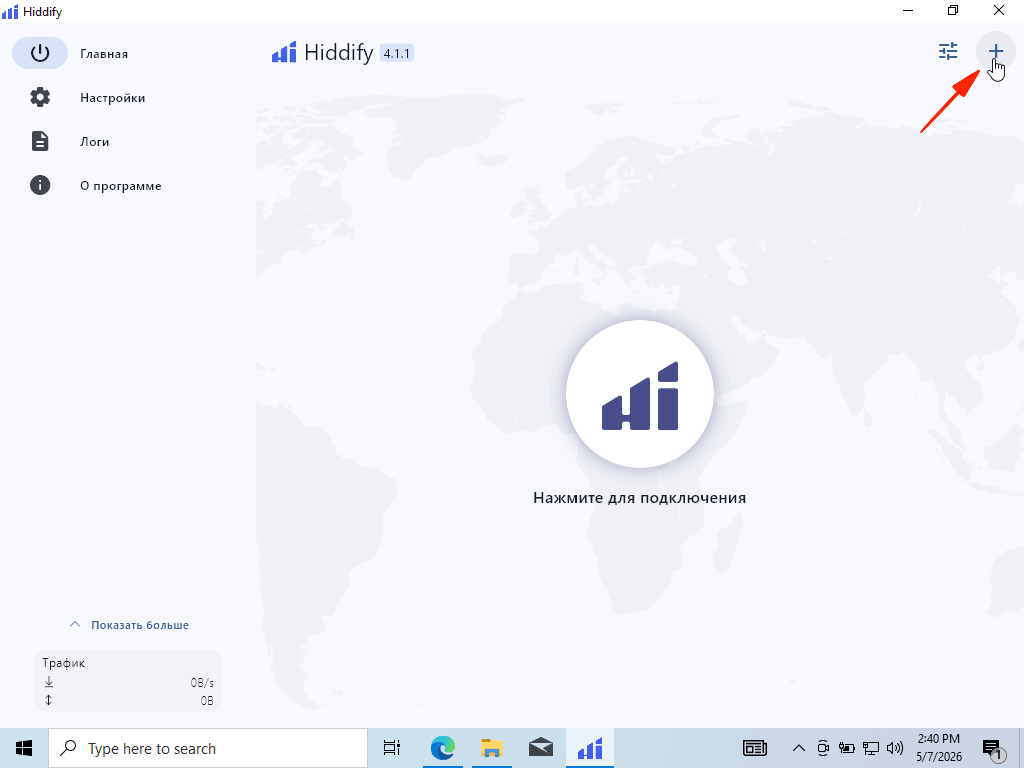The image size is (1024, 768).
Task: Select the Главная power icon
Action: 40,53
